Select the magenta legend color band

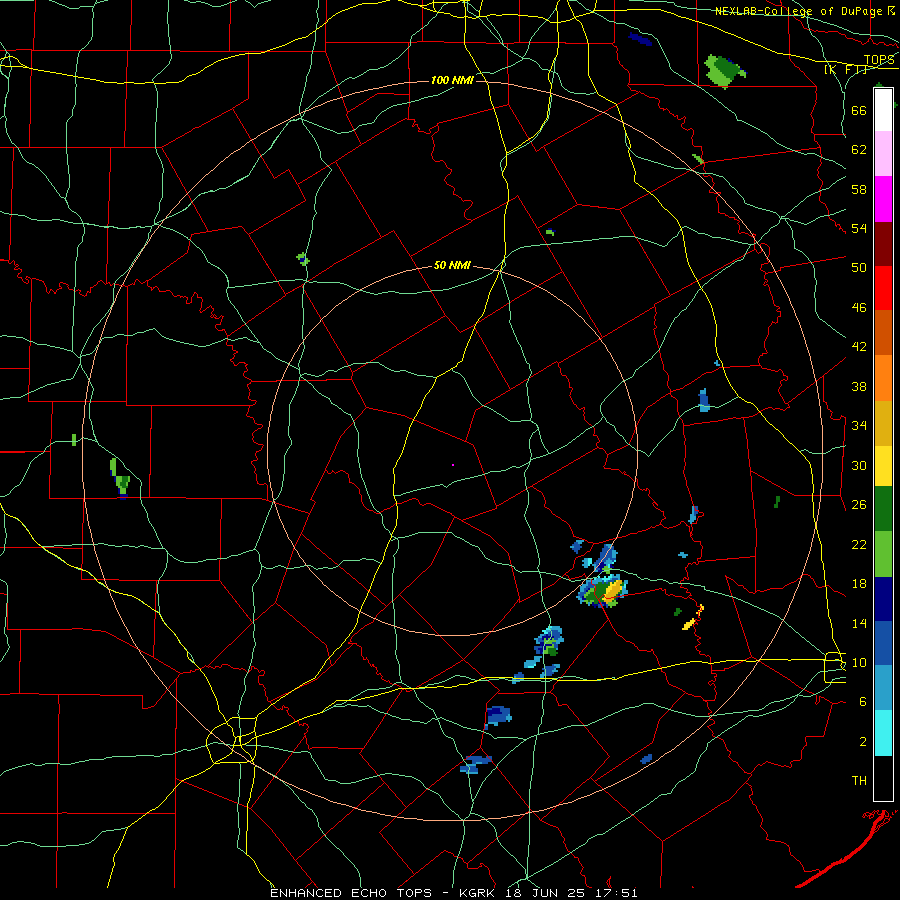883,199
